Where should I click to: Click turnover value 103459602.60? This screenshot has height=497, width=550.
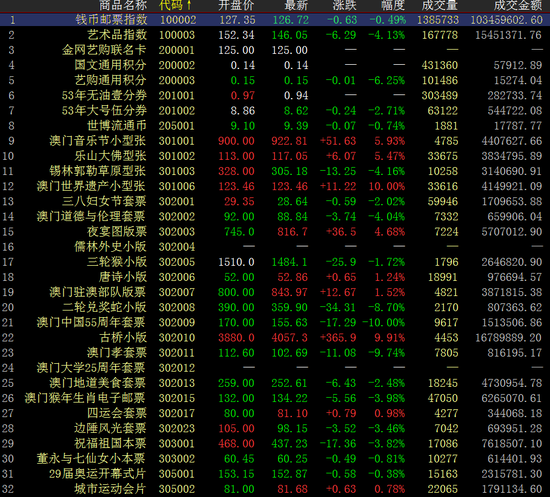507,20
